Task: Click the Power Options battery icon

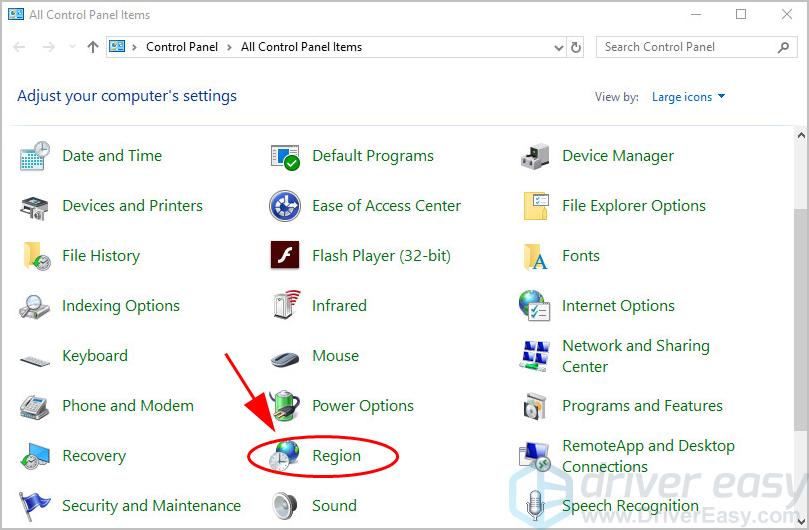Action: click(285, 406)
